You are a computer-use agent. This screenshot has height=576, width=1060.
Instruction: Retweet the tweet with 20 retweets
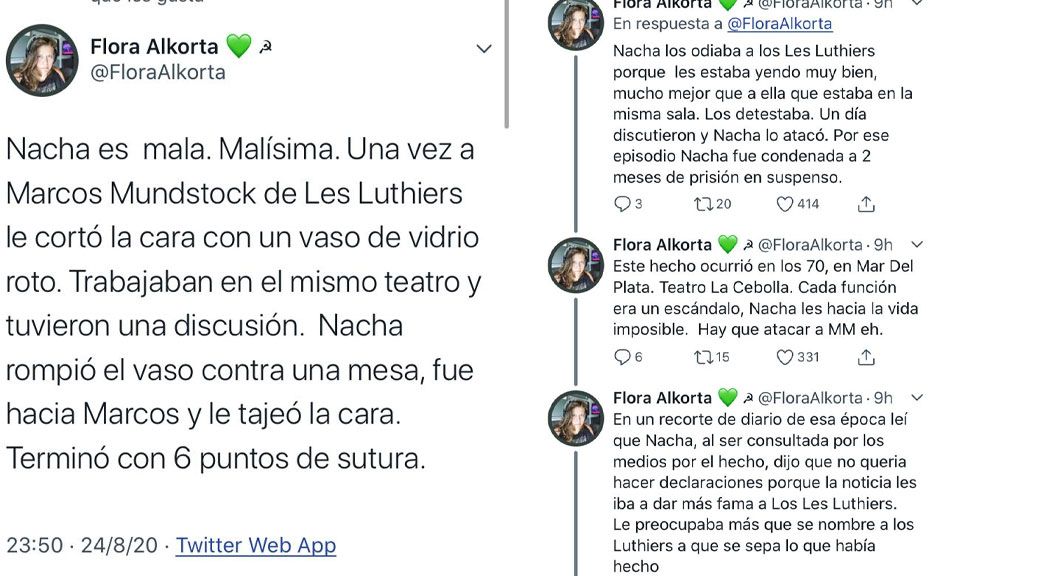pyautogui.click(x=705, y=204)
